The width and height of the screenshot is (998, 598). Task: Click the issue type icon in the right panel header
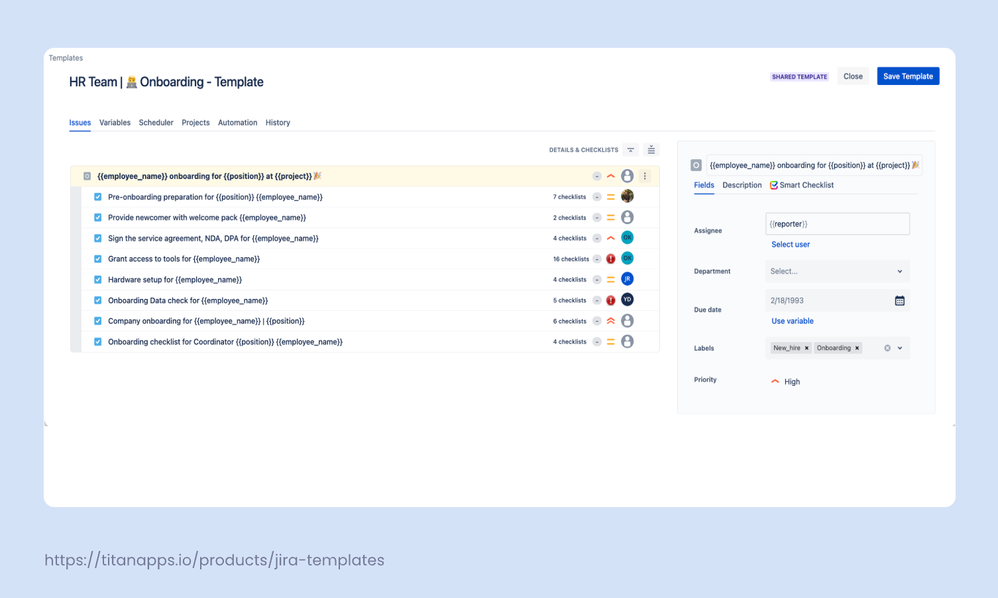pos(695,165)
